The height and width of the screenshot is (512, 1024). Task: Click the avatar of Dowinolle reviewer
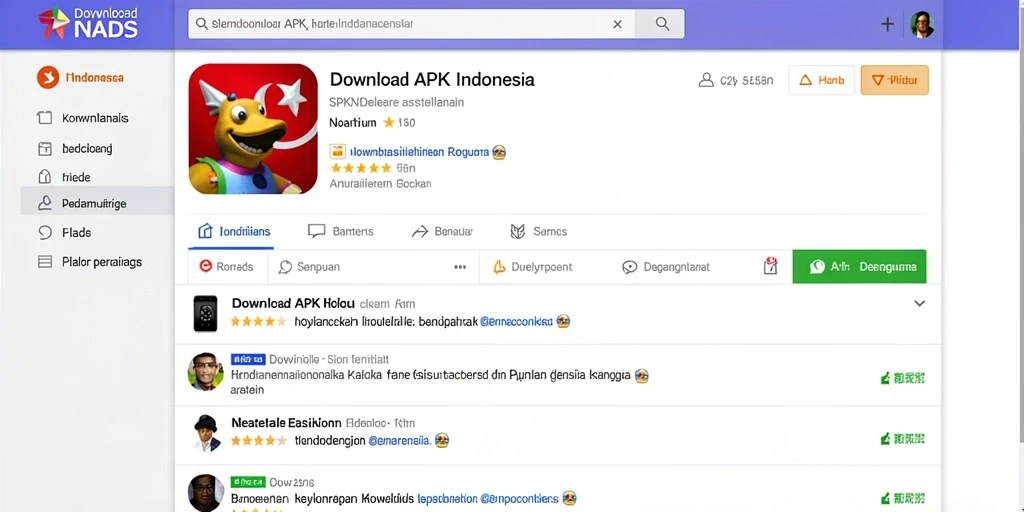pyautogui.click(x=206, y=372)
